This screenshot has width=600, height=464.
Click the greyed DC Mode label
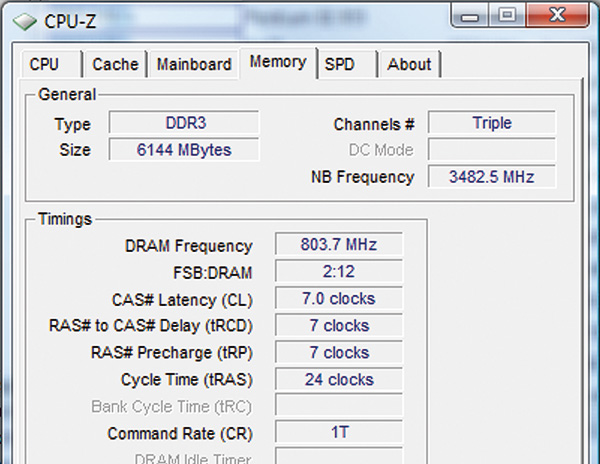click(x=381, y=150)
